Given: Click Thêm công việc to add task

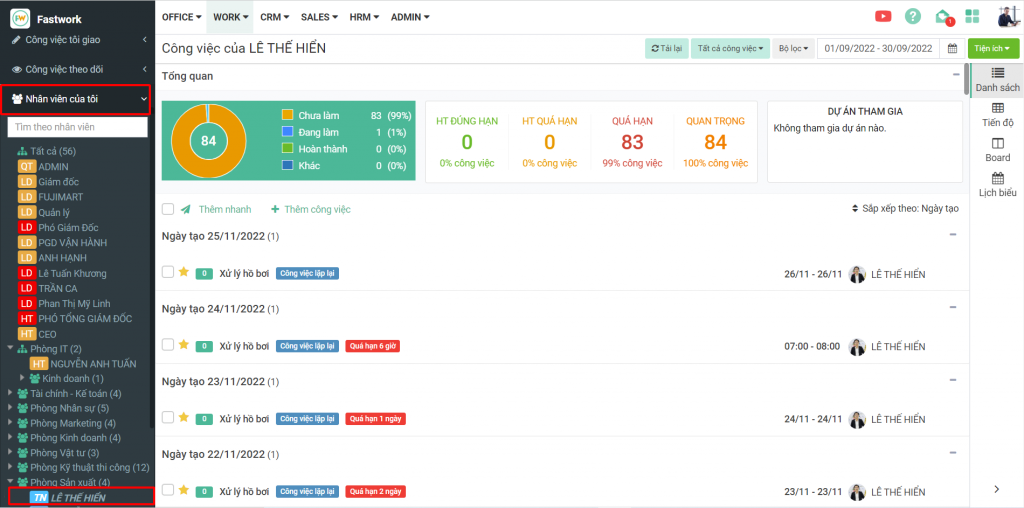Looking at the screenshot, I should (311, 209).
